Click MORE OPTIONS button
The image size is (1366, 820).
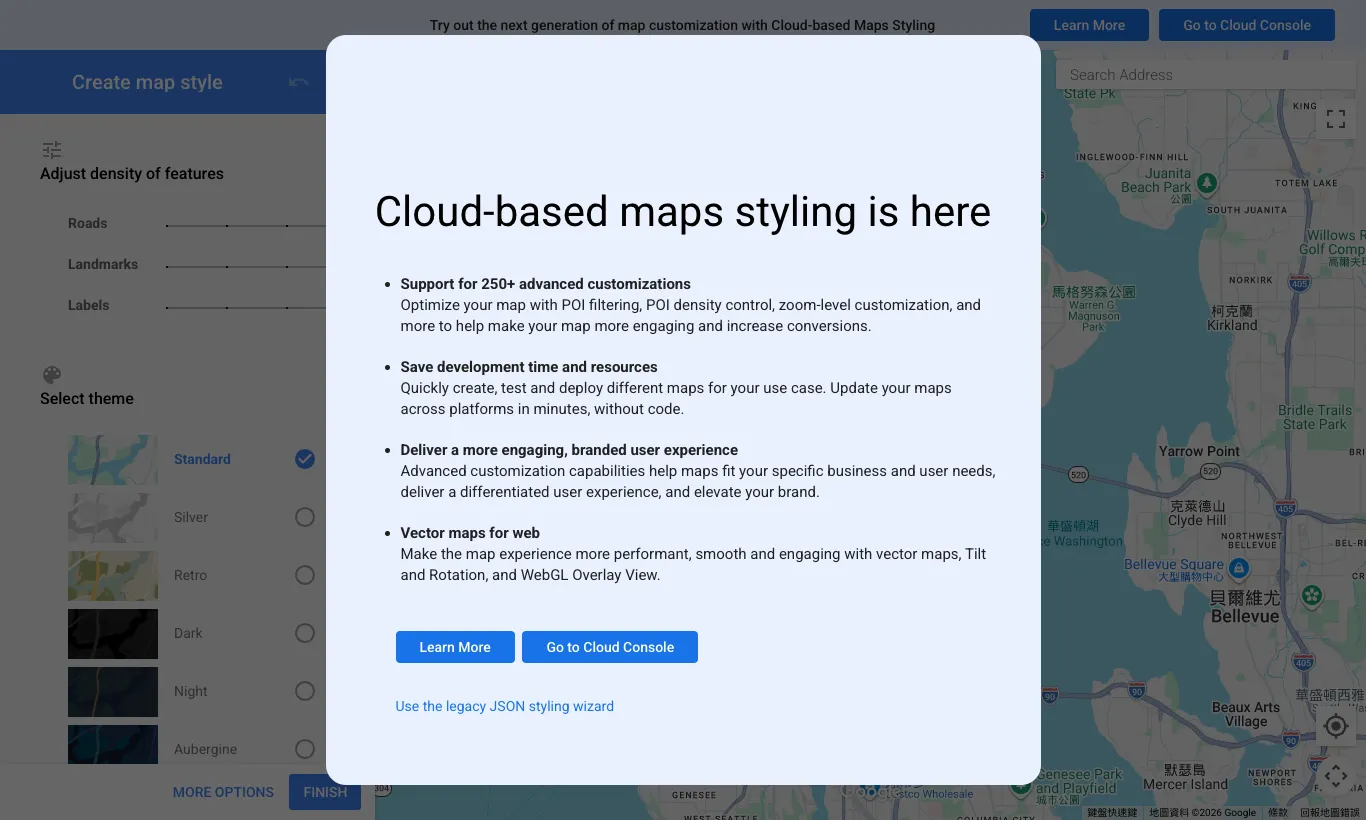coord(223,792)
